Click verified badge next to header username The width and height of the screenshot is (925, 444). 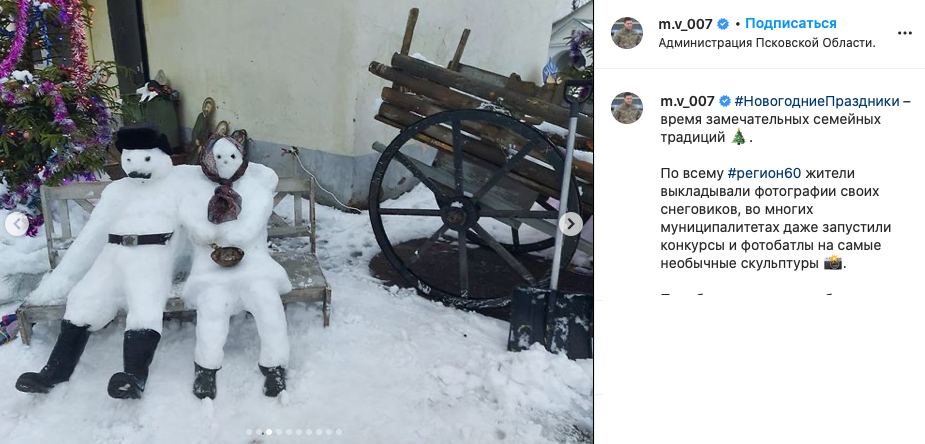(x=723, y=24)
